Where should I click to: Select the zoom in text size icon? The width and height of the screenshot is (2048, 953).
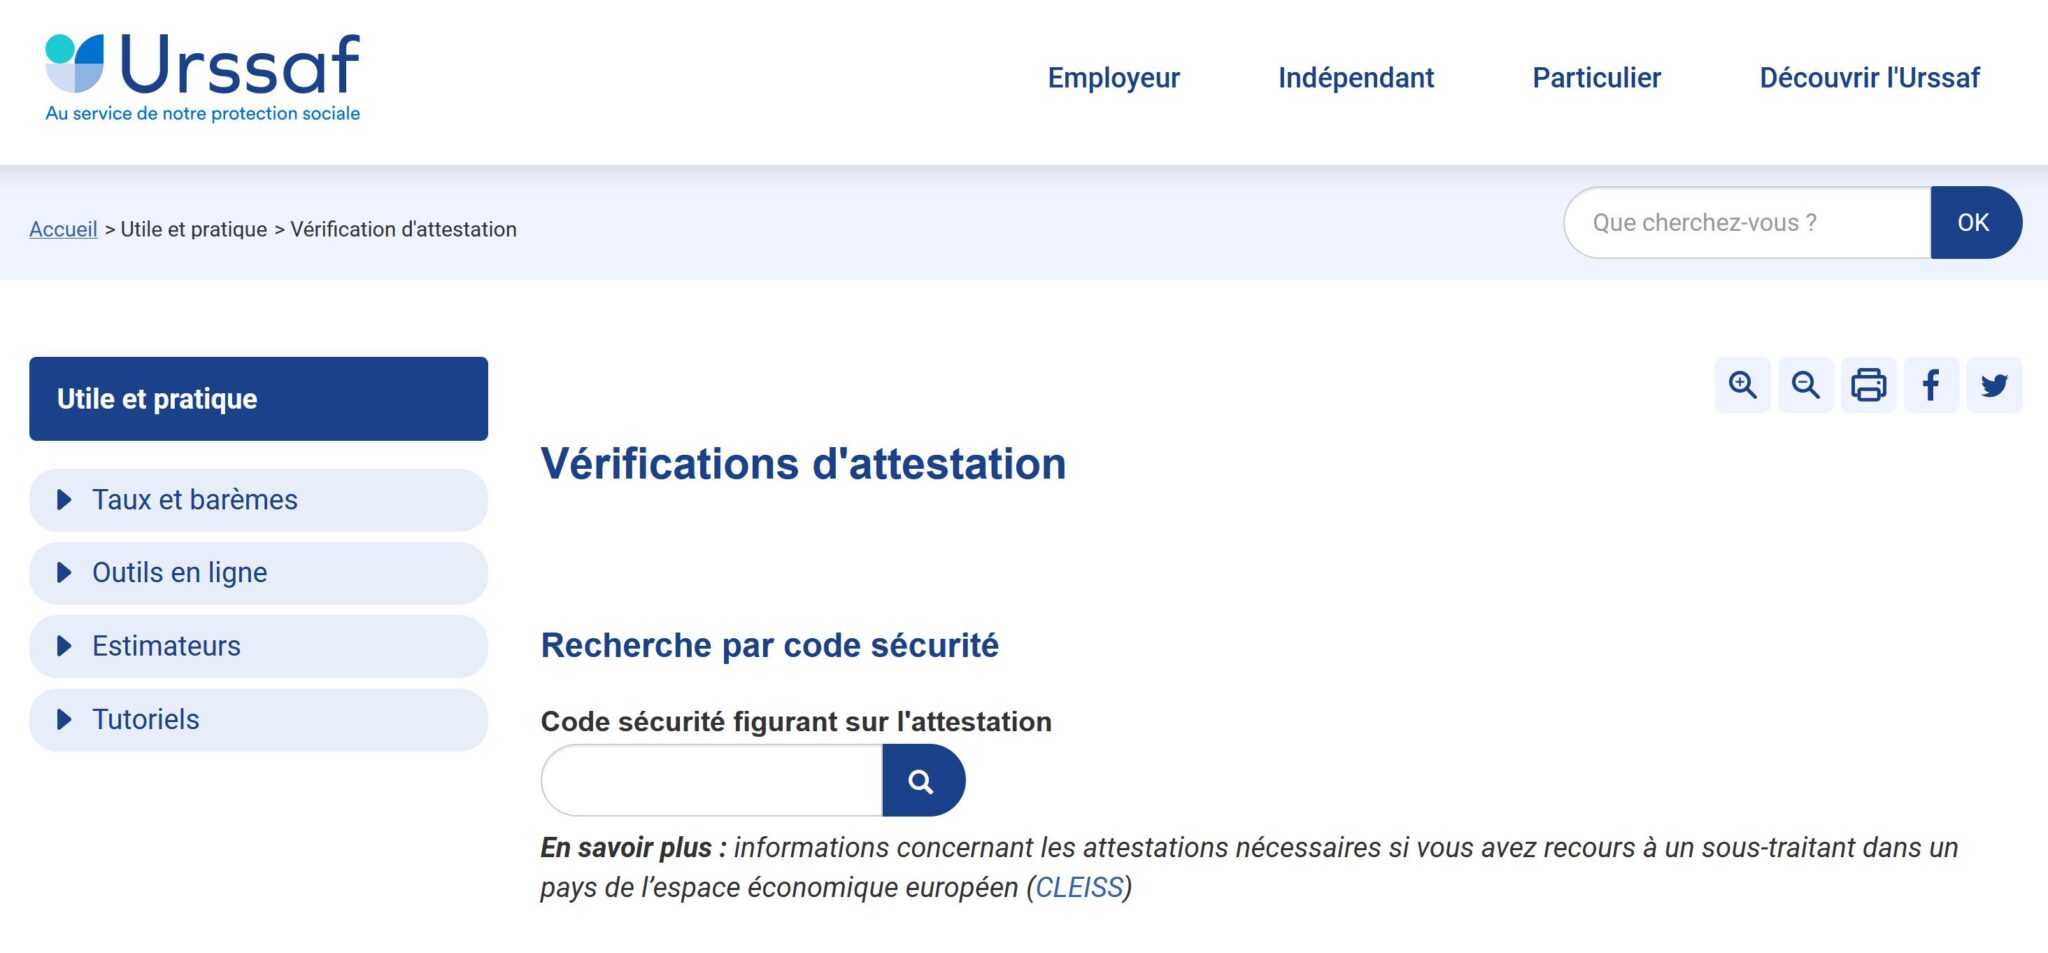[x=1744, y=385]
